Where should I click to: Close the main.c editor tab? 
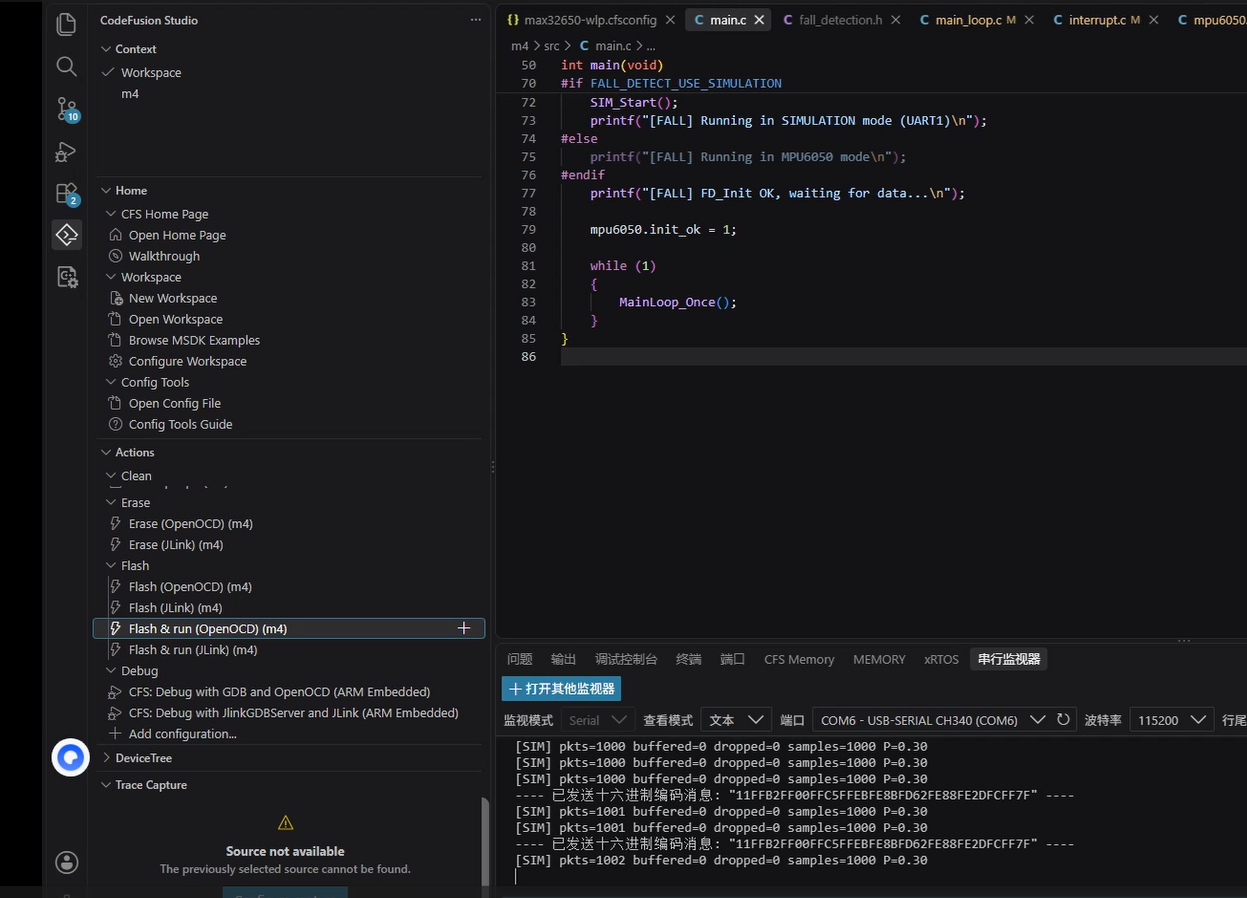759,20
